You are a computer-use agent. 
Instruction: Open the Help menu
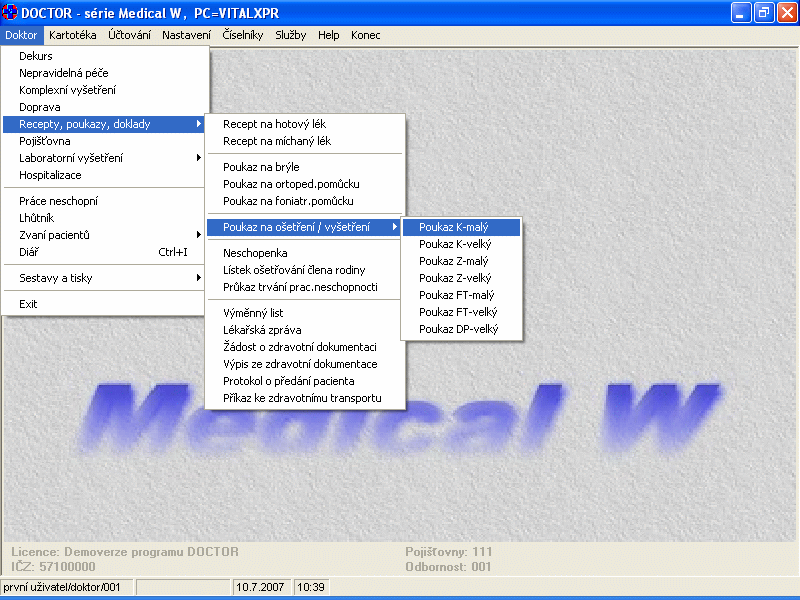point(329,35)
